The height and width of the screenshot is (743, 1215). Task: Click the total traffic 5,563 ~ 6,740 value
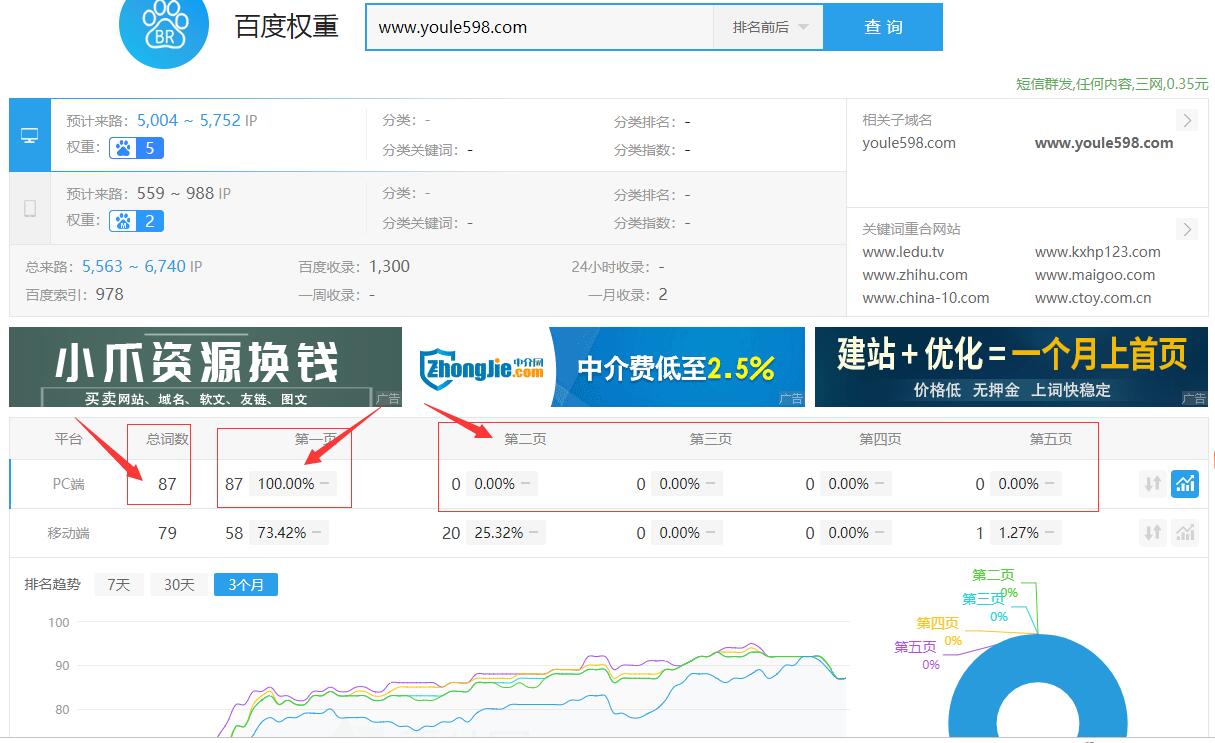pos(134,266)
